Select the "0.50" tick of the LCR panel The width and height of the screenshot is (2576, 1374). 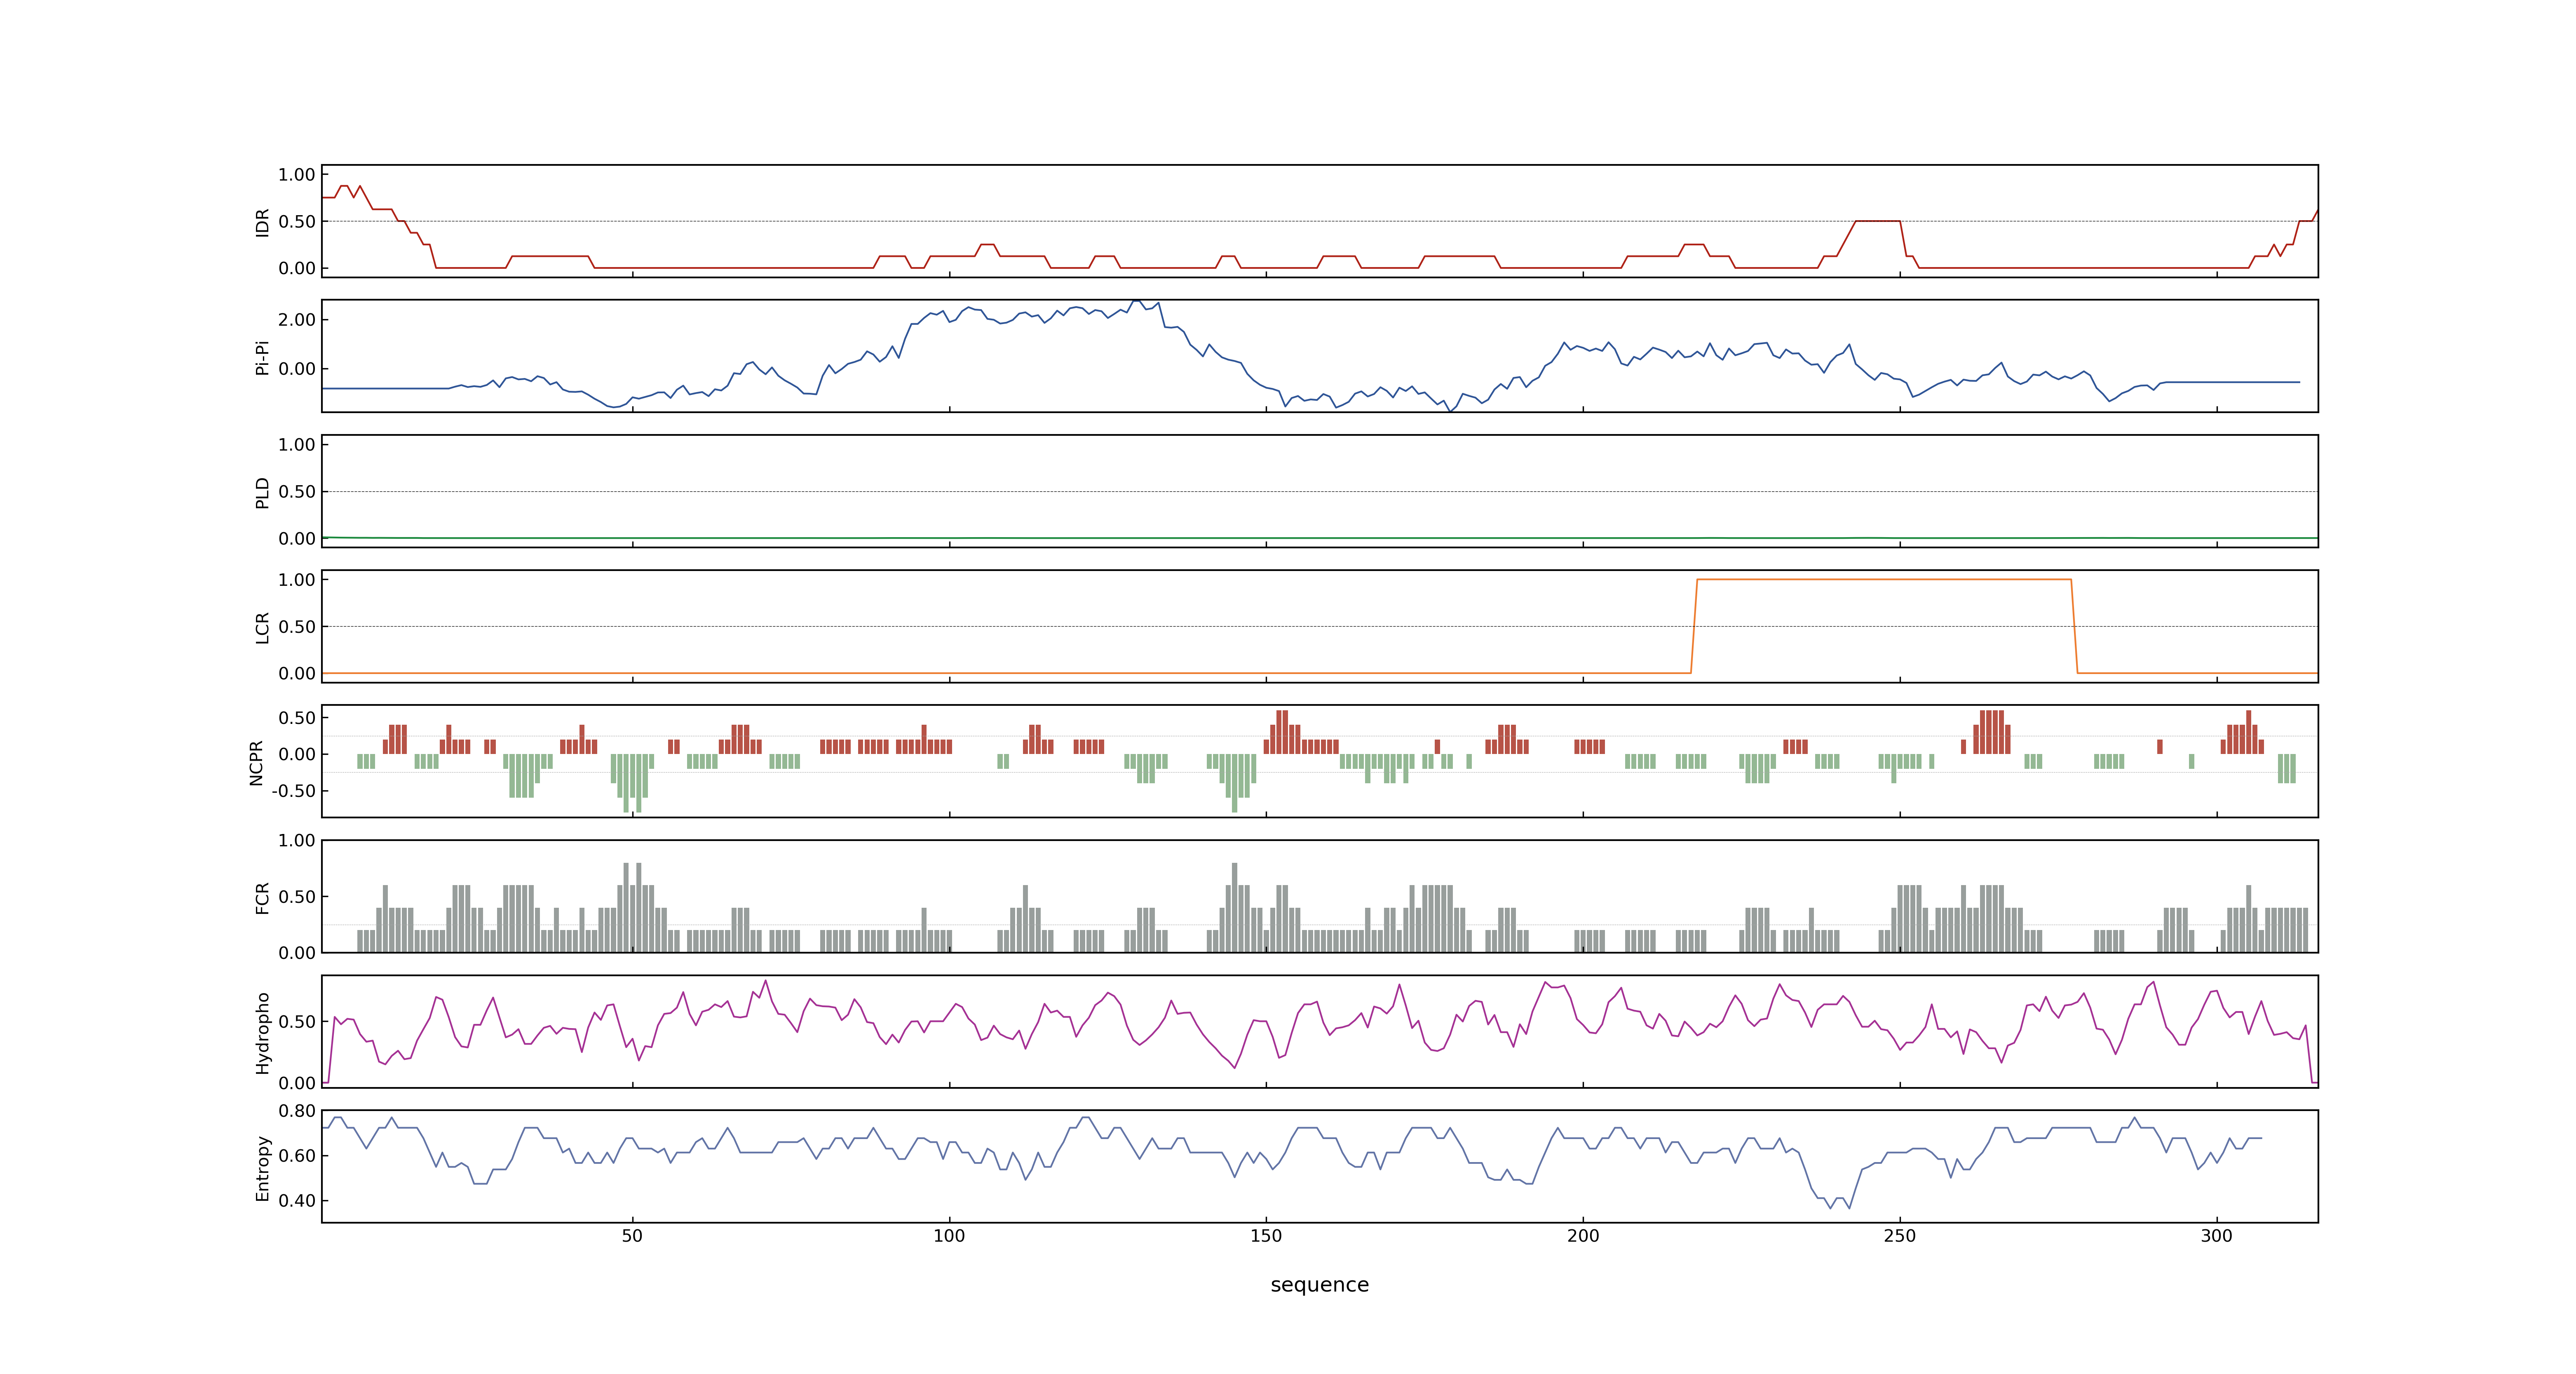tap(297, 627)
